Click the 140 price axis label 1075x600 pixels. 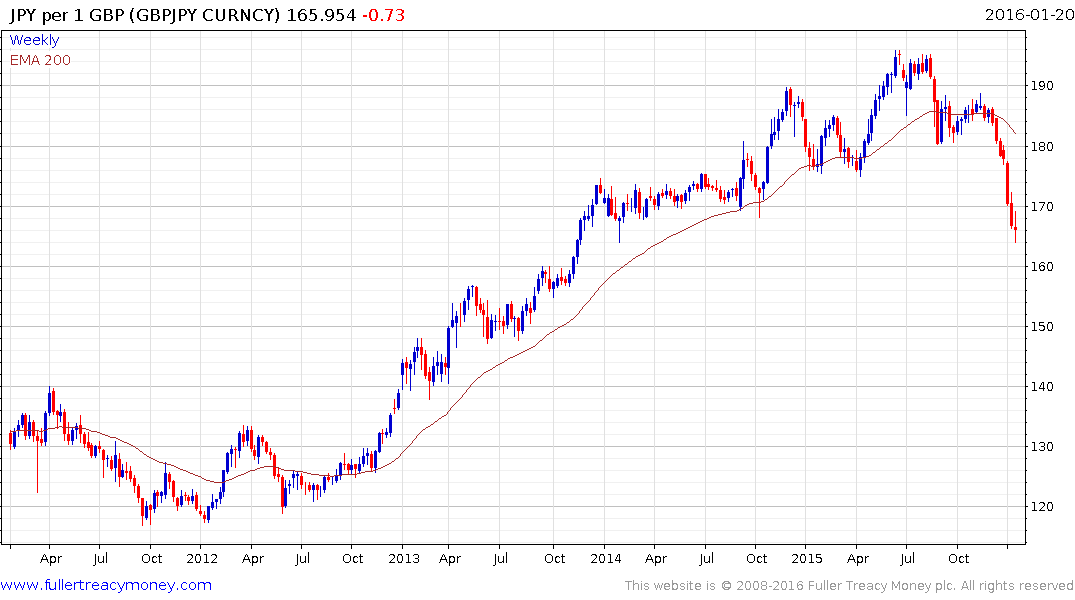[x=1042, y=387]
